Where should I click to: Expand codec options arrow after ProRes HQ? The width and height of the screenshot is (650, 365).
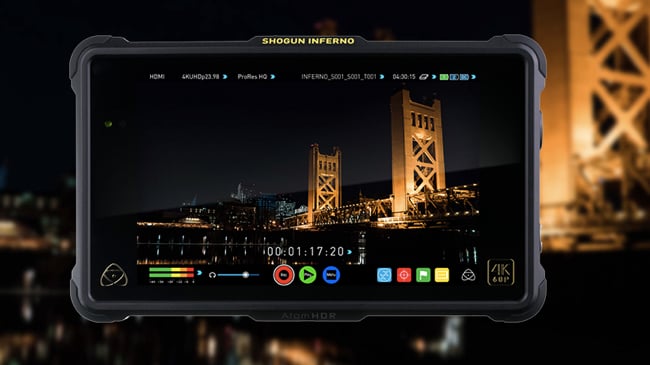tap(273, 77)
